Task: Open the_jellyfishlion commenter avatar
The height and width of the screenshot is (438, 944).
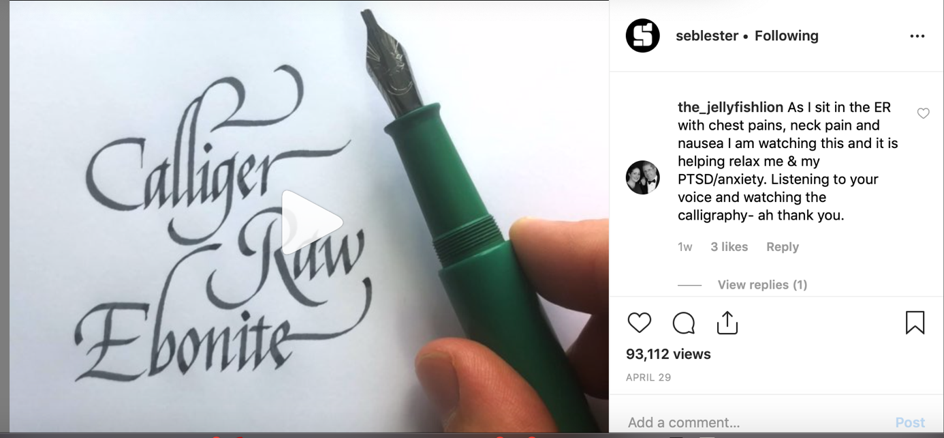Action: click(x=643, y=177)
